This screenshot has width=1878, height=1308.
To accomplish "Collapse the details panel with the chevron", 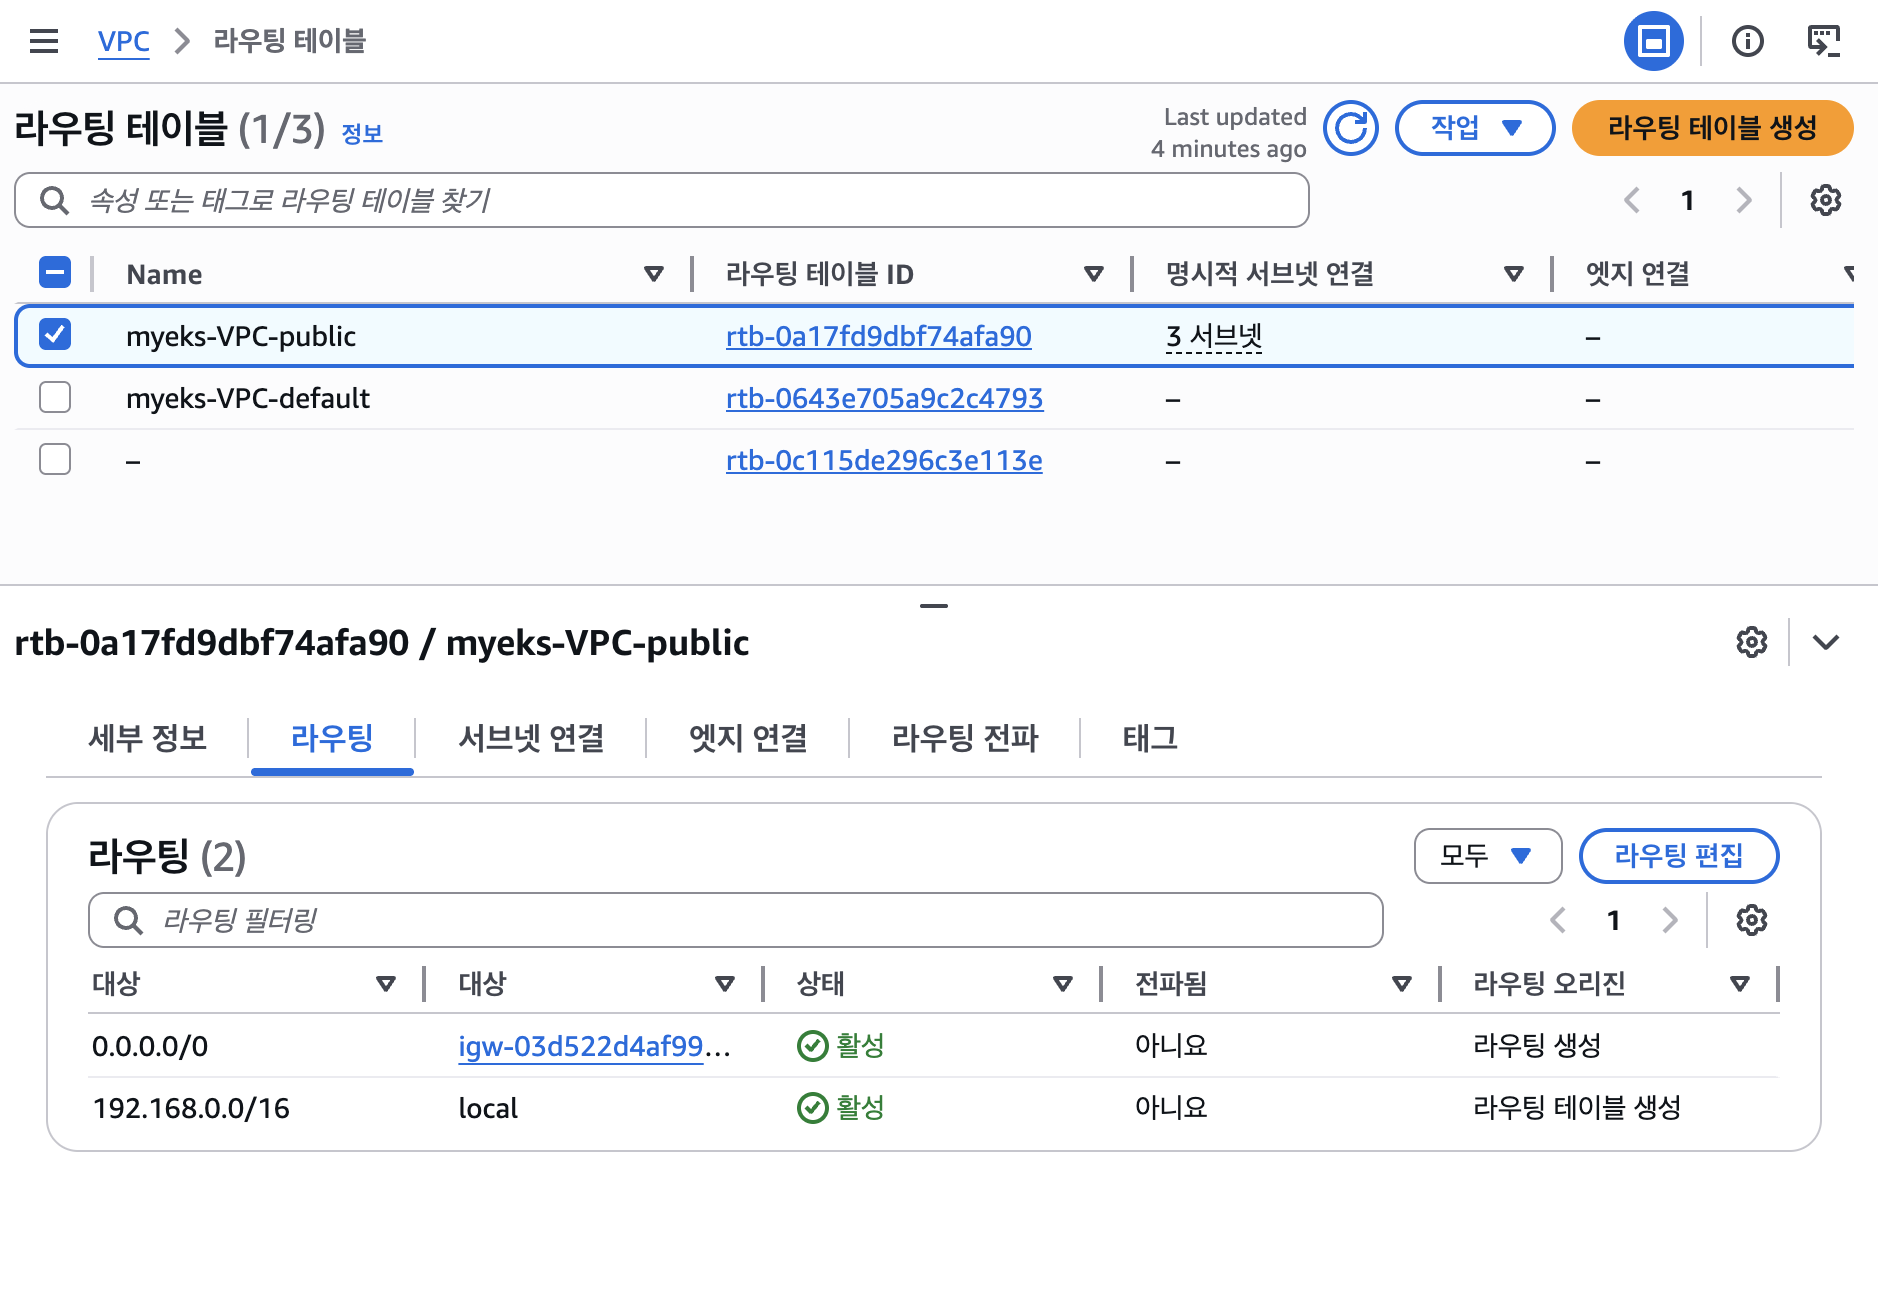I will (x=1826, y=643).
